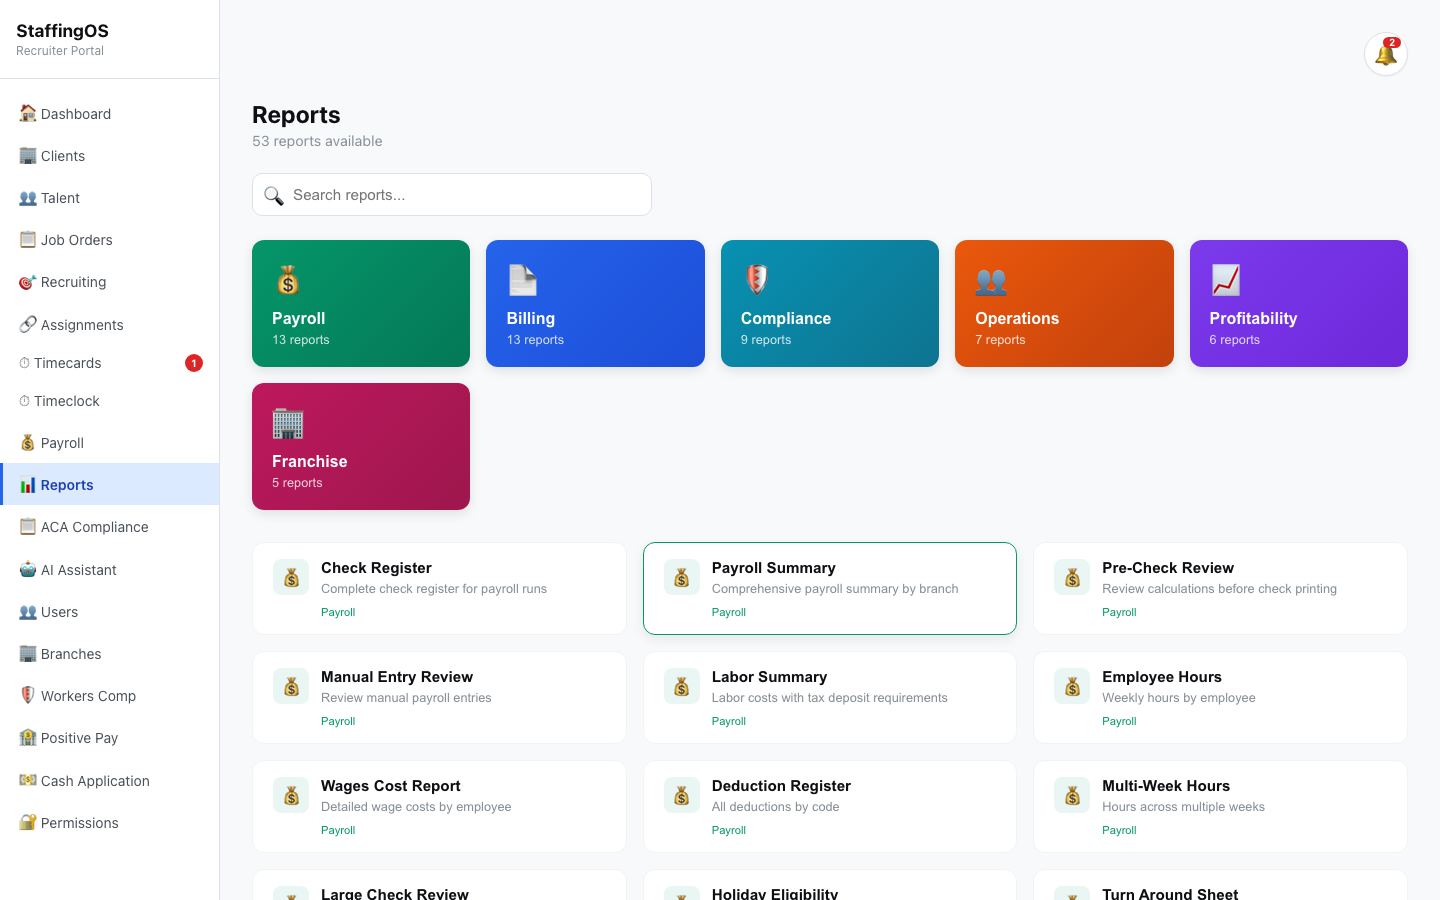Open the Pre-Check Review report
This screenshot has width=1440, height=900.
click(1219, 588)
